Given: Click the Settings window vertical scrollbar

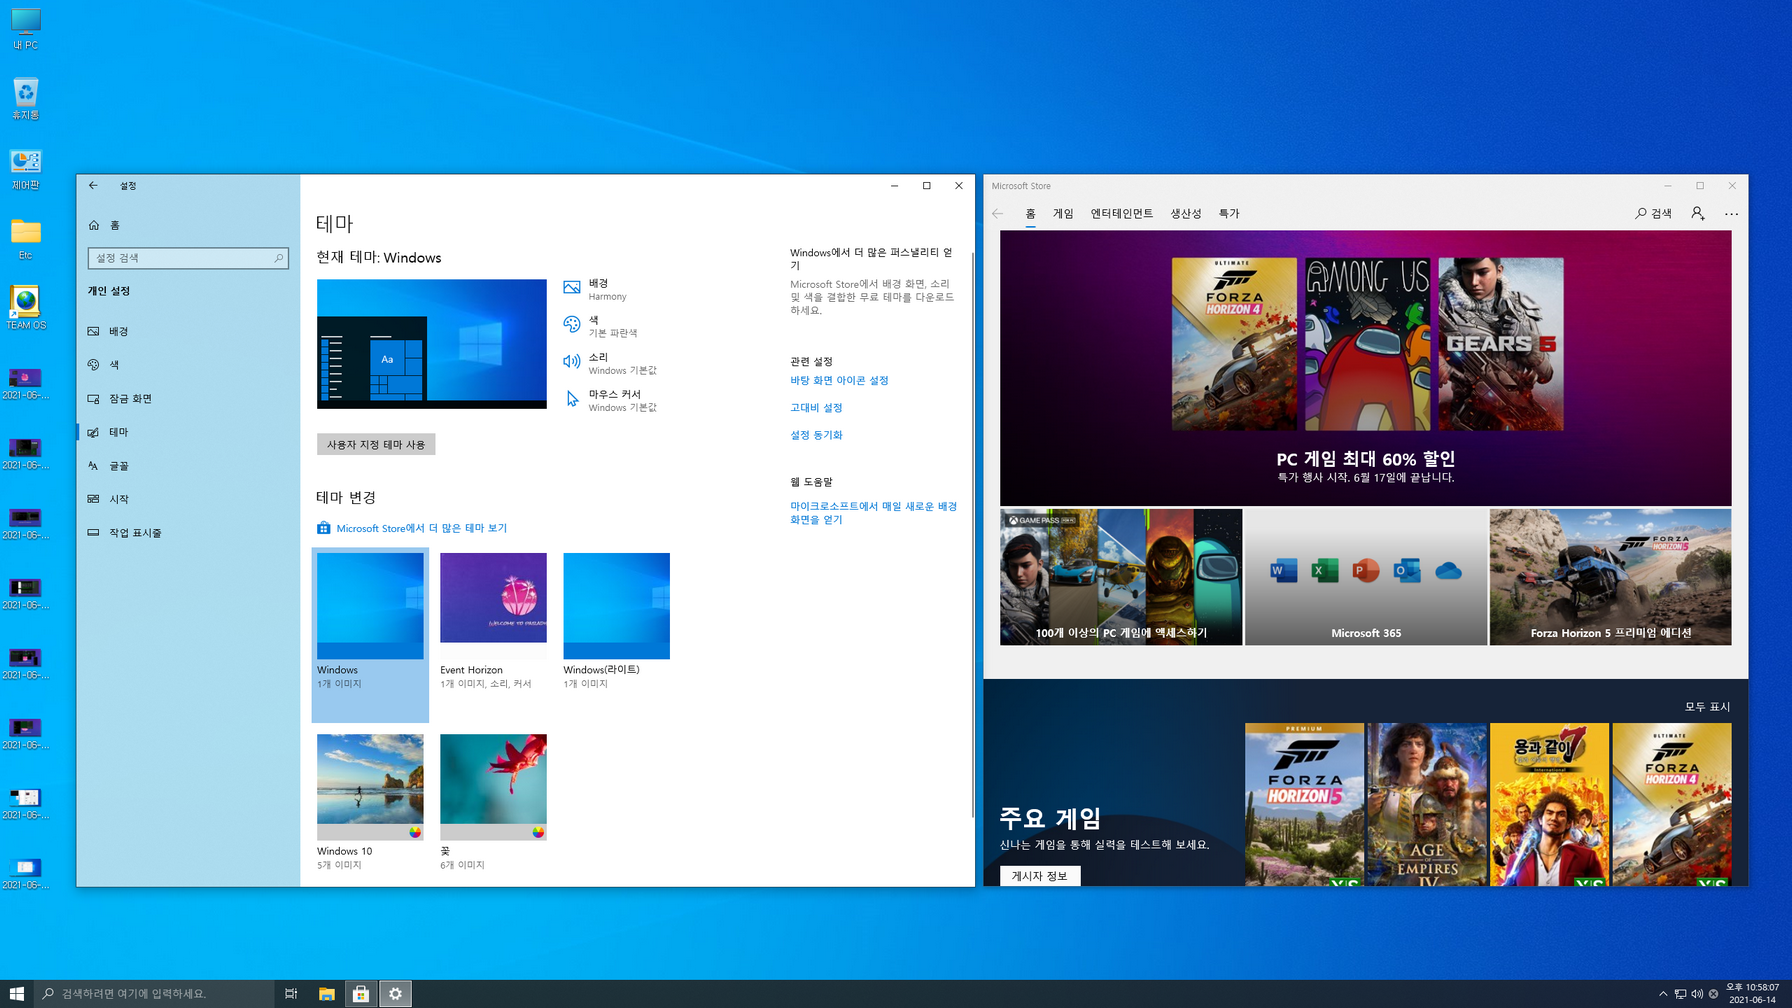Looking at the screenshot, I should 972,533.
